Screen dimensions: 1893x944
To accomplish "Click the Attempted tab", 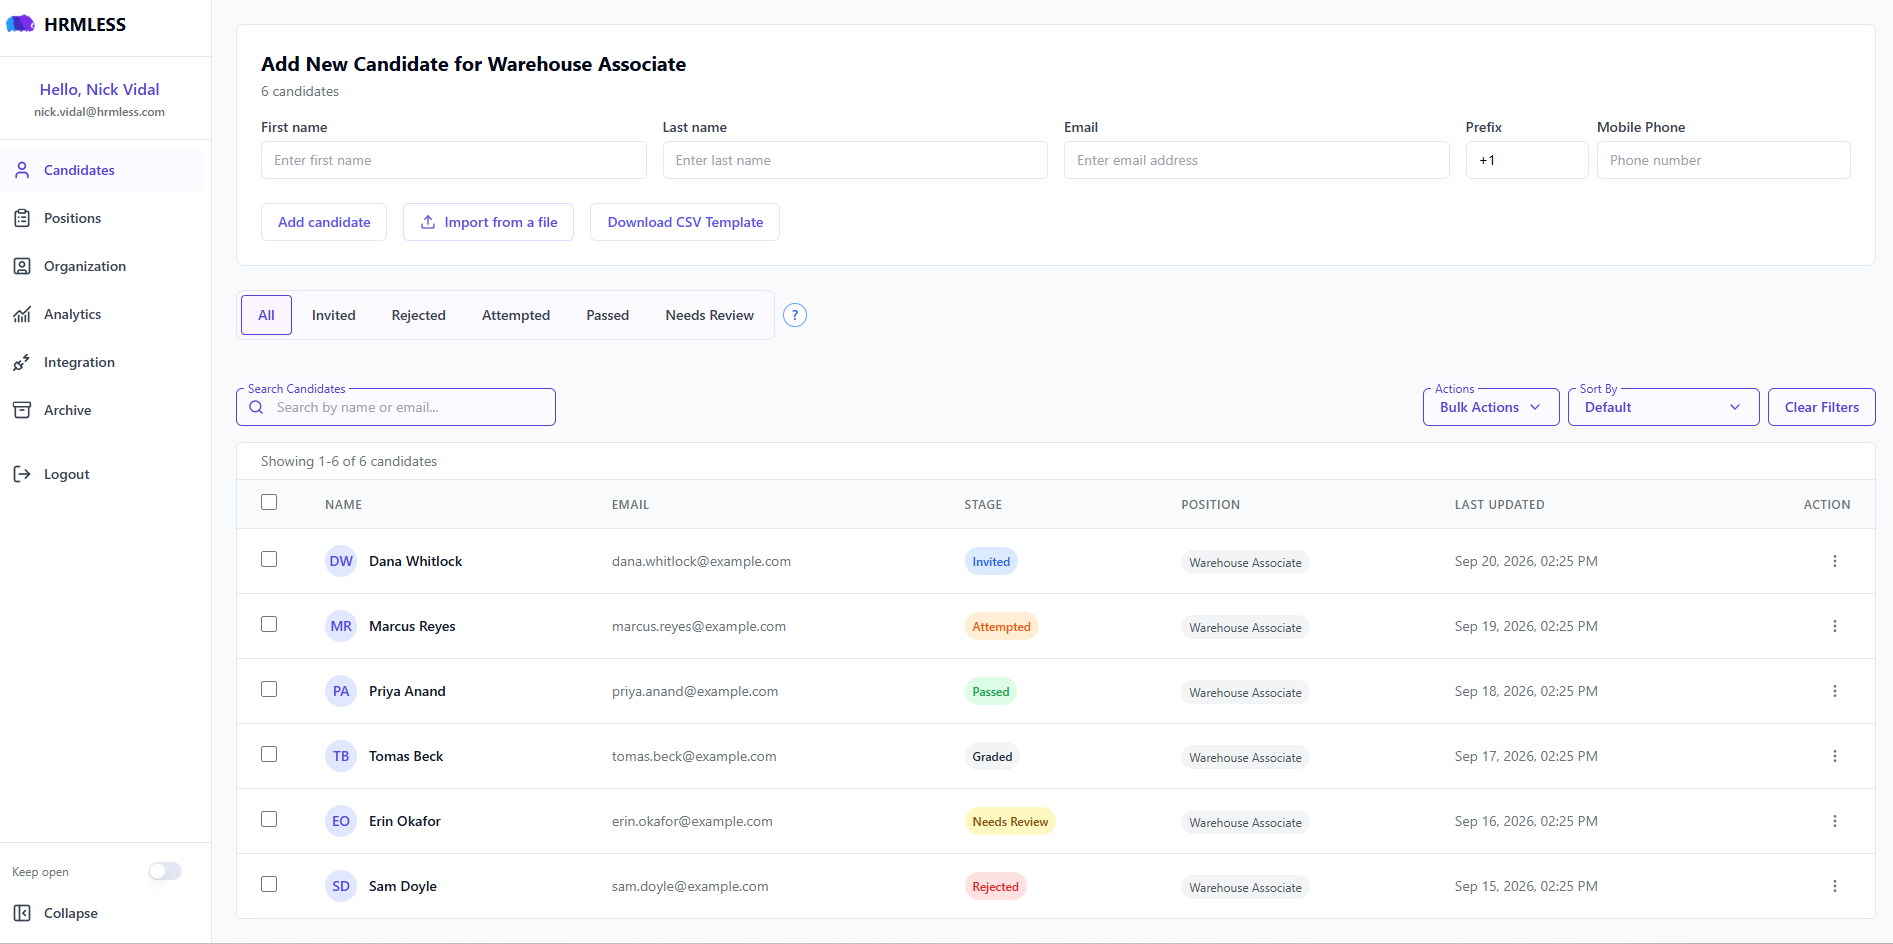I will click(516, 315).
